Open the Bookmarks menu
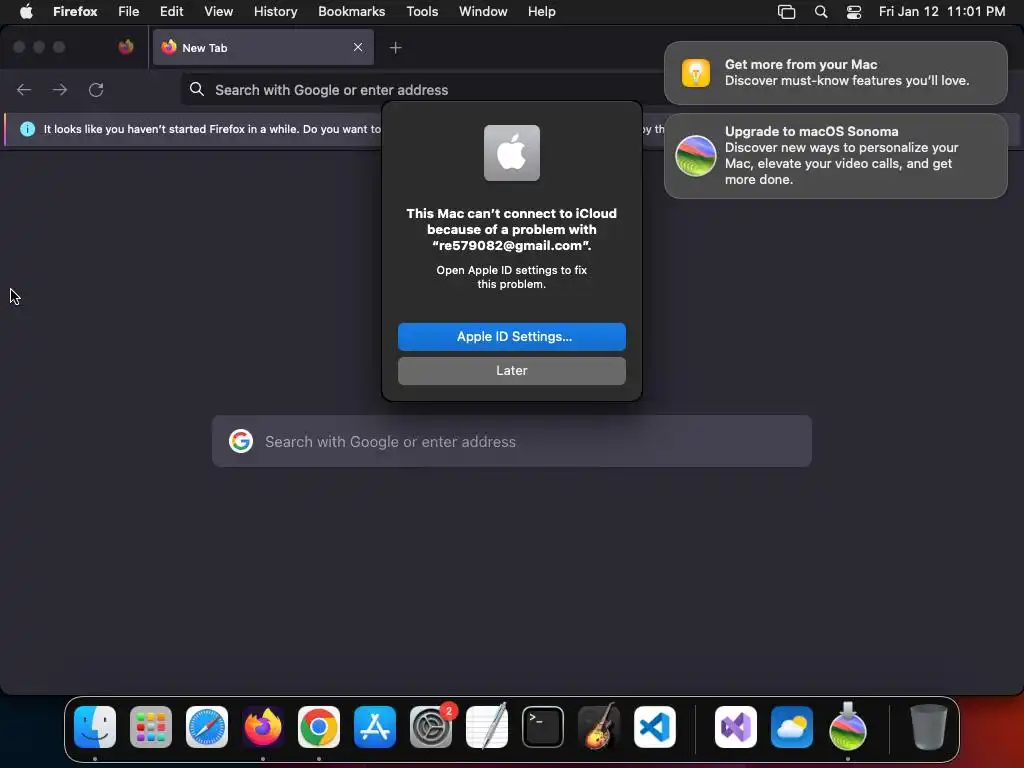 pos(351,11)
